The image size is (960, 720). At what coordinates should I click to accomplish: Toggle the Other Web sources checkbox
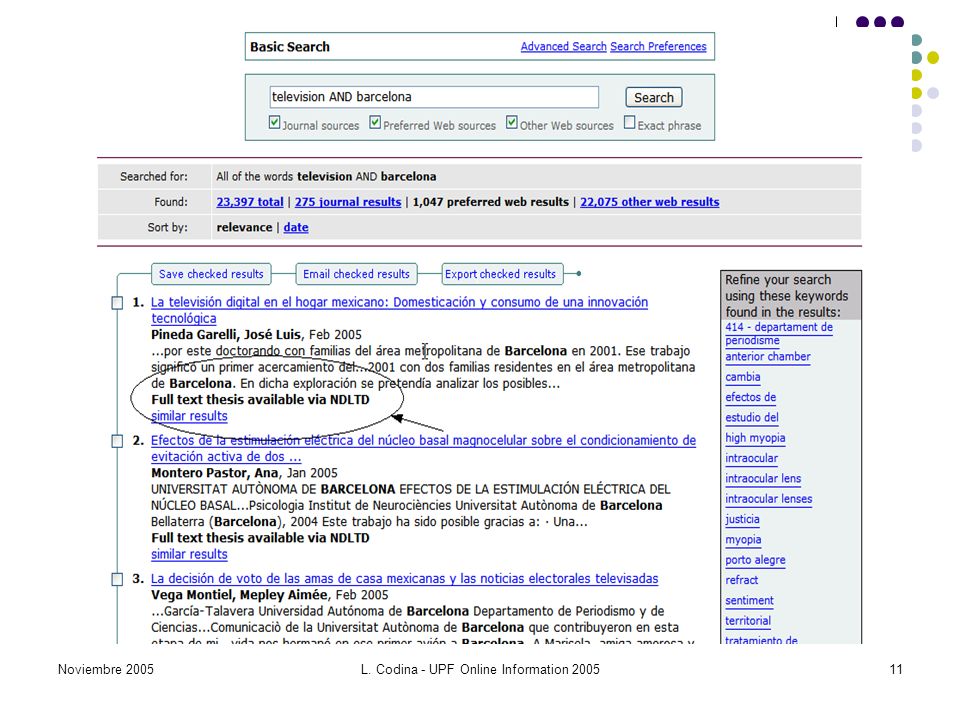point(512,122)
